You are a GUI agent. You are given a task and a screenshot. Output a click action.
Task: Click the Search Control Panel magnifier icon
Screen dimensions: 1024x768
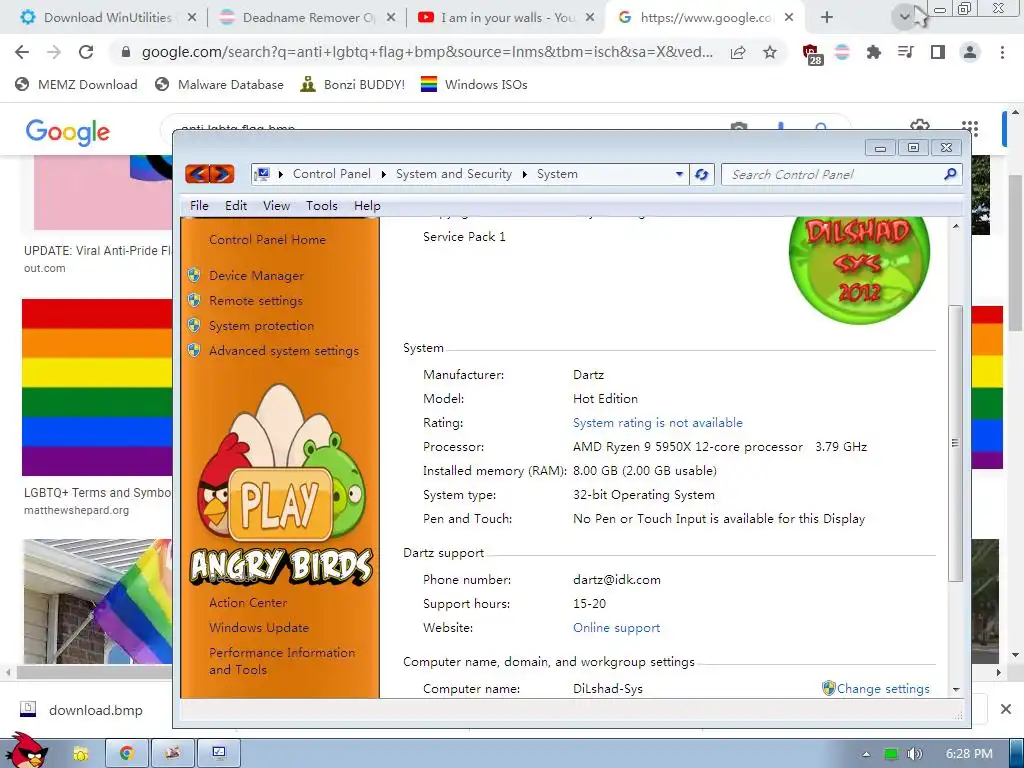tap(950, 174)
